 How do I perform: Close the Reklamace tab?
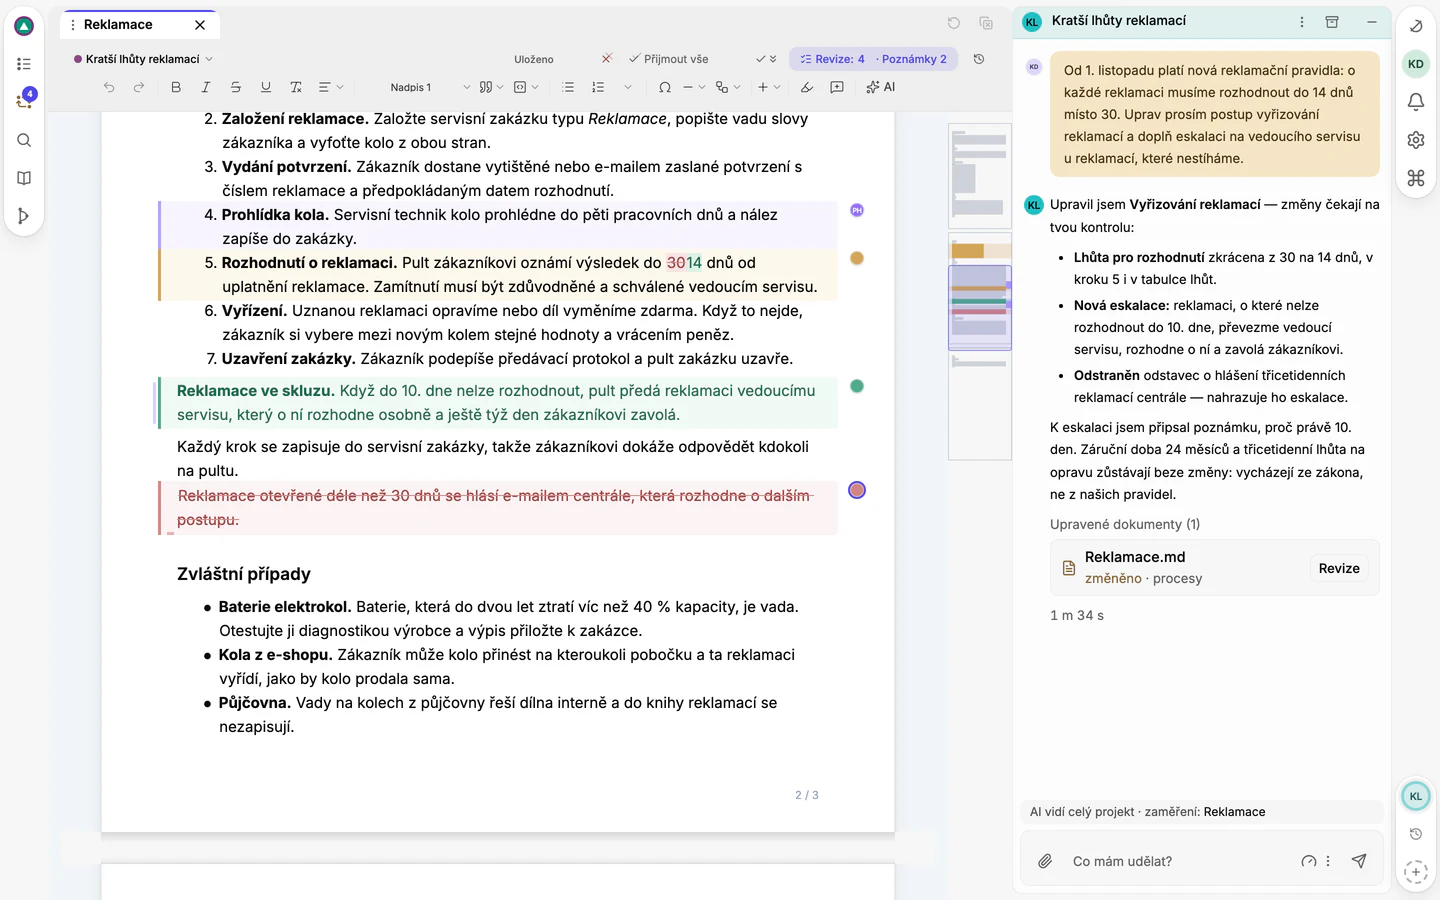pyautogui.click(x=200, y=24)
